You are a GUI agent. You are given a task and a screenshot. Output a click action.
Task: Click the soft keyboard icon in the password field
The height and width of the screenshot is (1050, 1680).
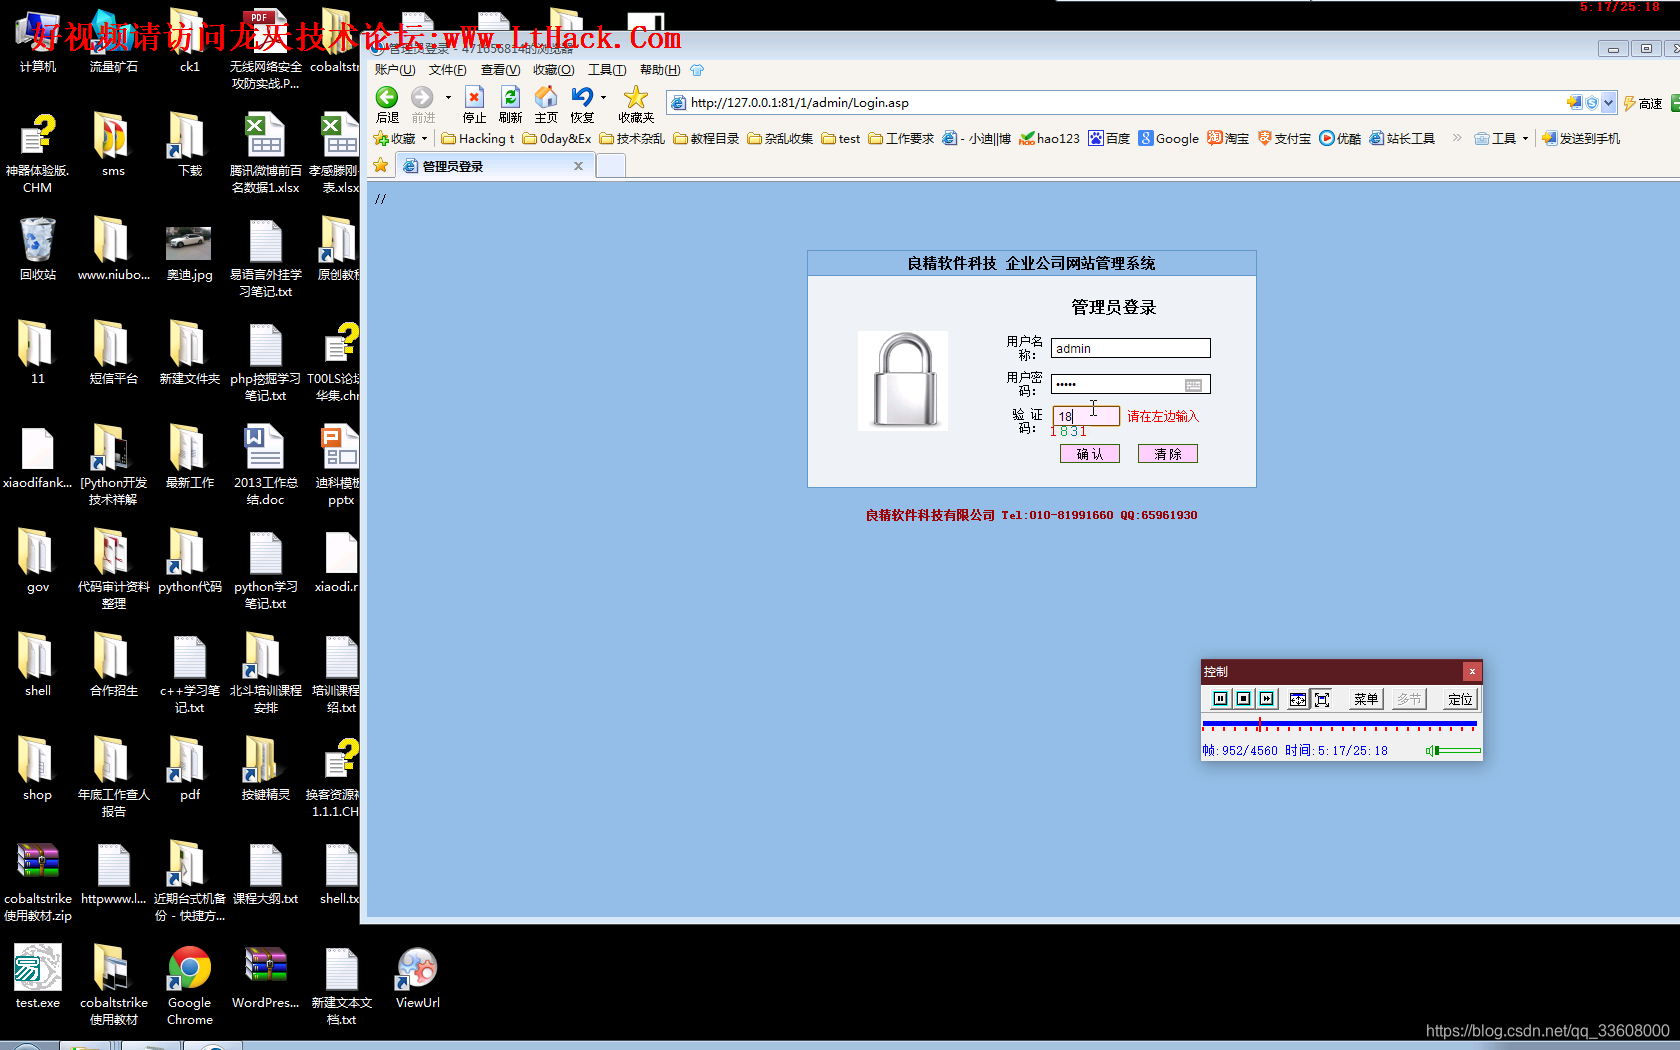point(1194,385)
